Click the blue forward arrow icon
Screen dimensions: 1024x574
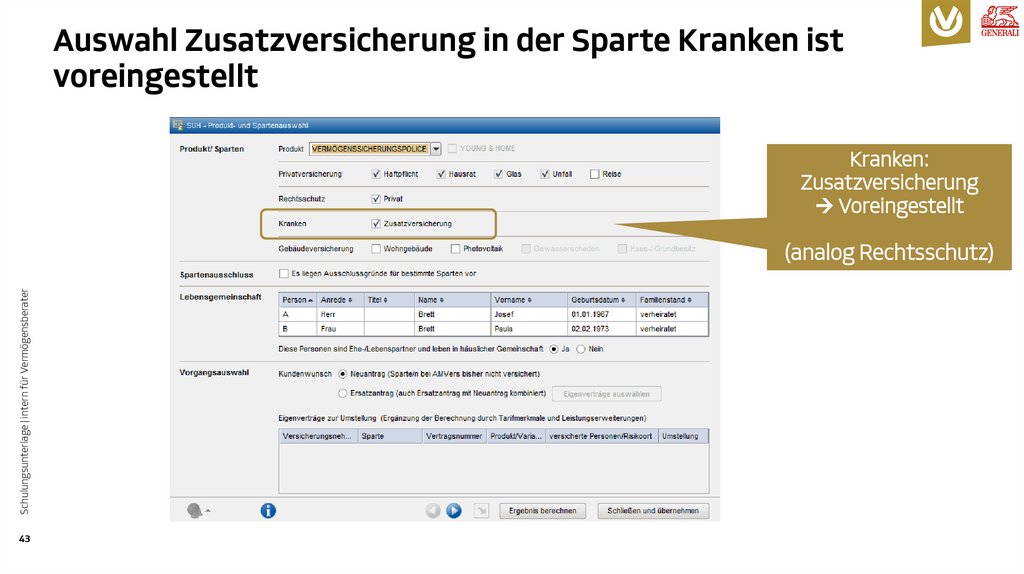click(454, 511)
